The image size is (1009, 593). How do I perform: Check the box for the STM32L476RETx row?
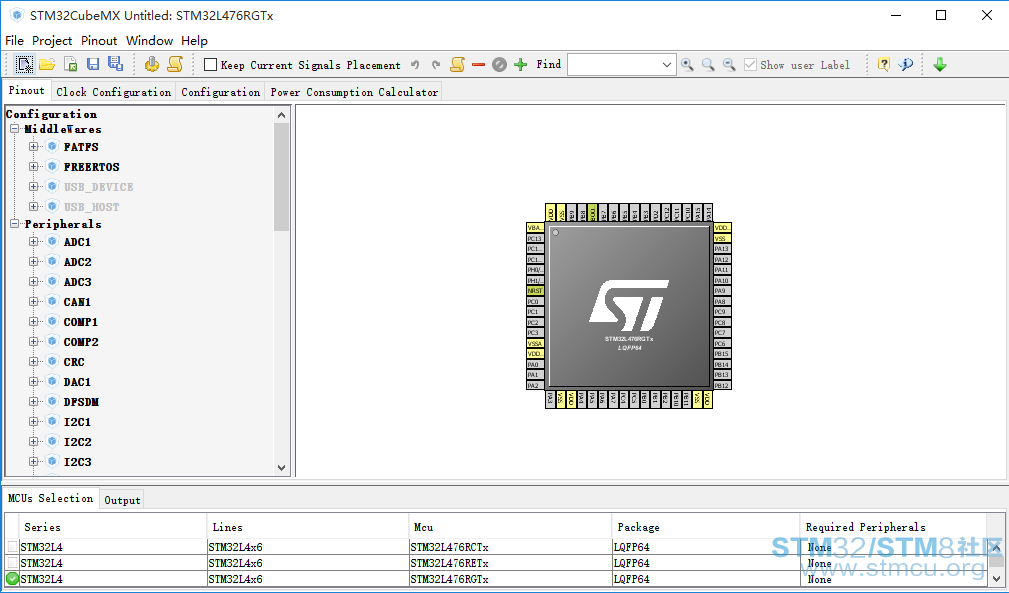pyautogui.click(x=12, y=563)
